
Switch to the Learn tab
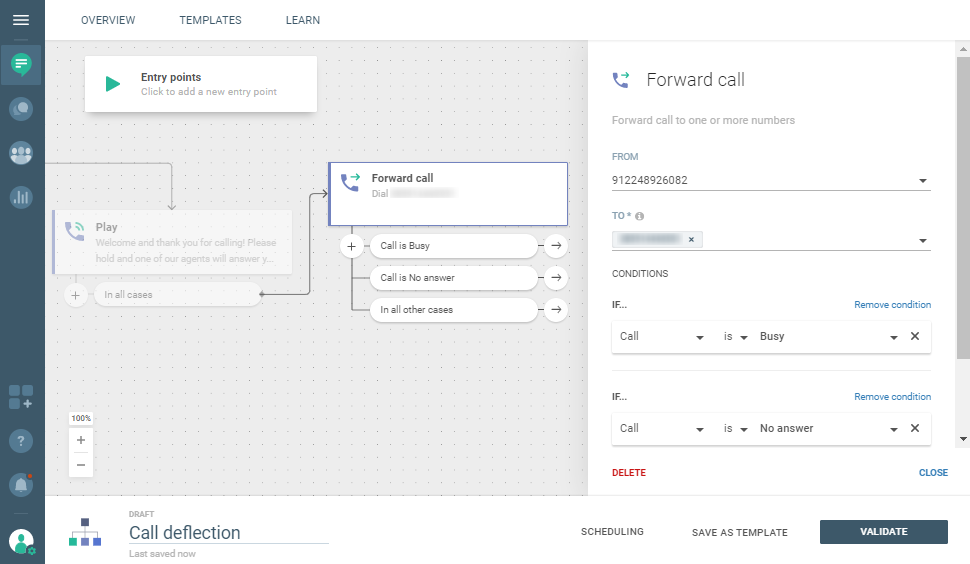(x=303, y=20)
